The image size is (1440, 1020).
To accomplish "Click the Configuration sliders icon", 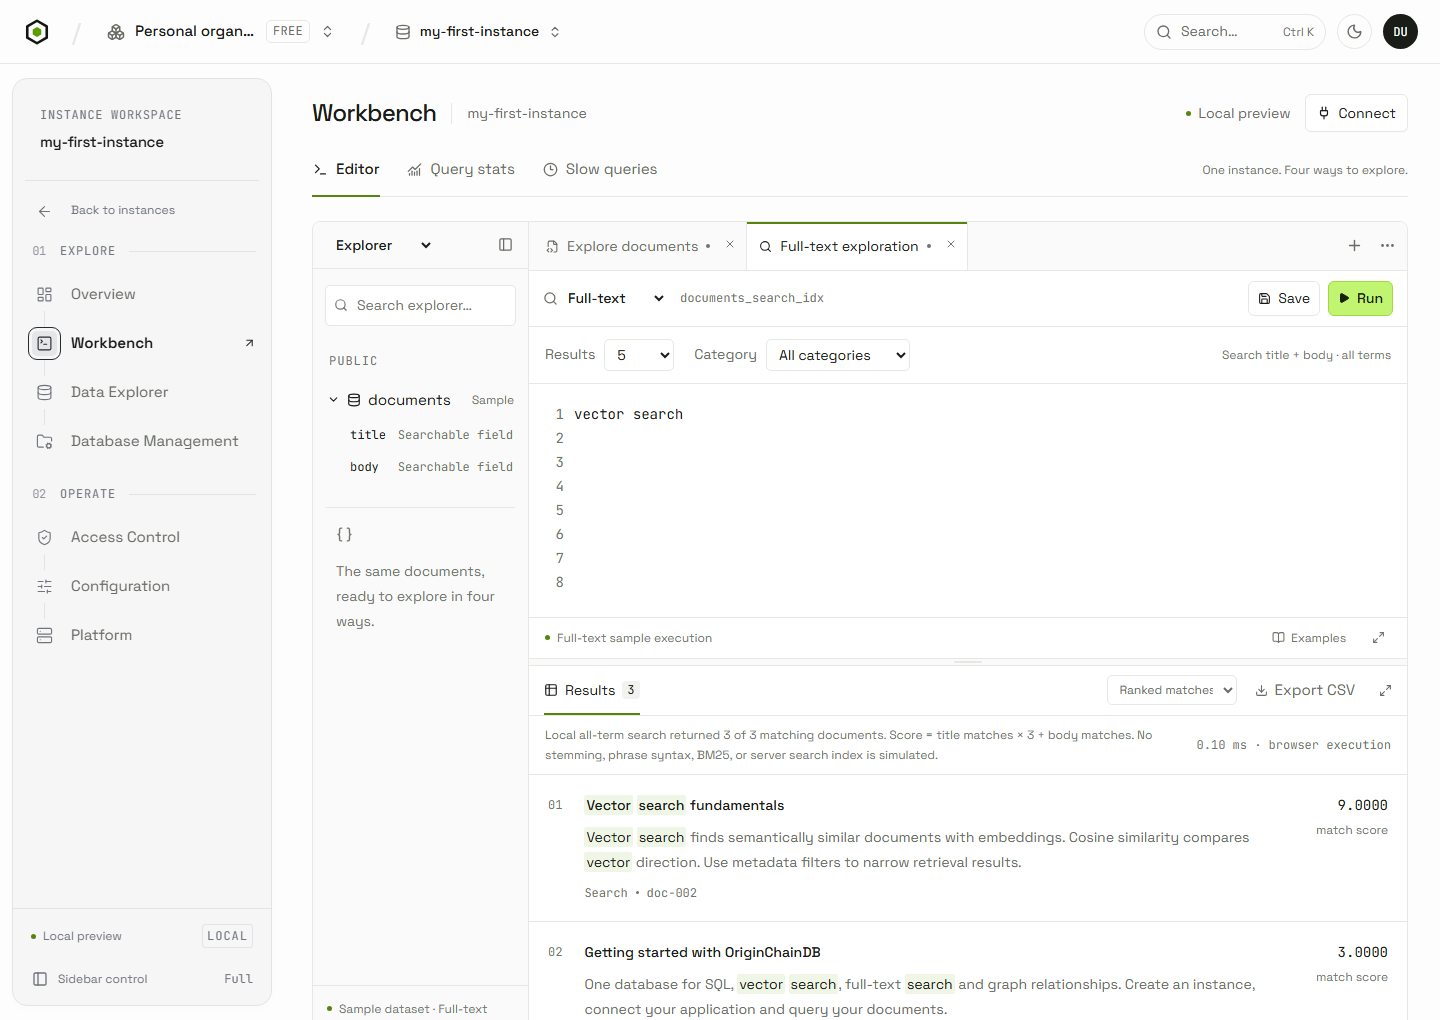I will click(45, 586).
